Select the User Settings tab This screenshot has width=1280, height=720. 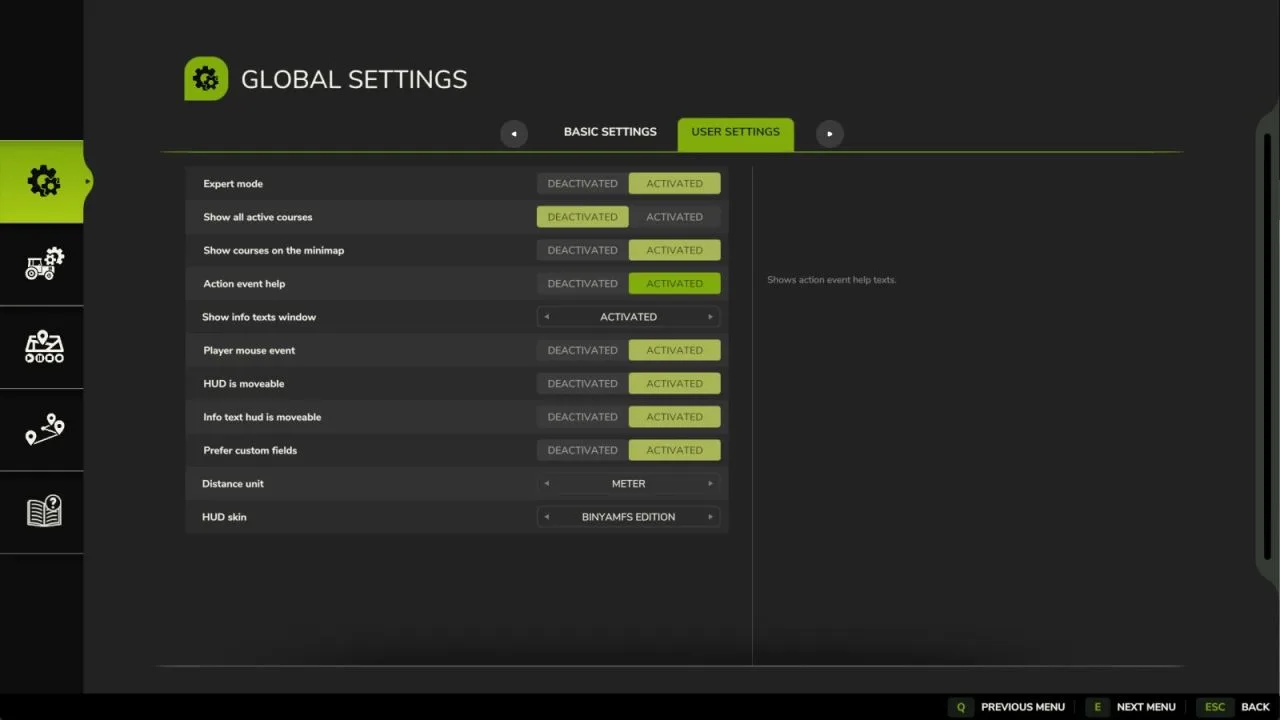(x=736, y=134)
